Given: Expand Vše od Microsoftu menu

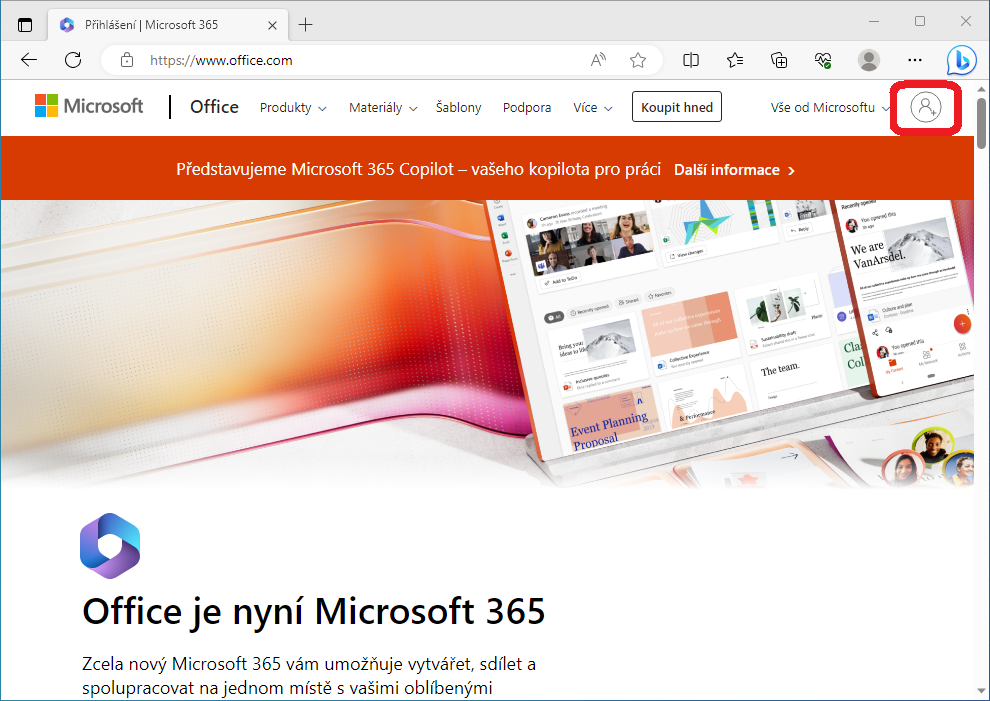Looking at the screenshot, I should (x=830, y=107).
